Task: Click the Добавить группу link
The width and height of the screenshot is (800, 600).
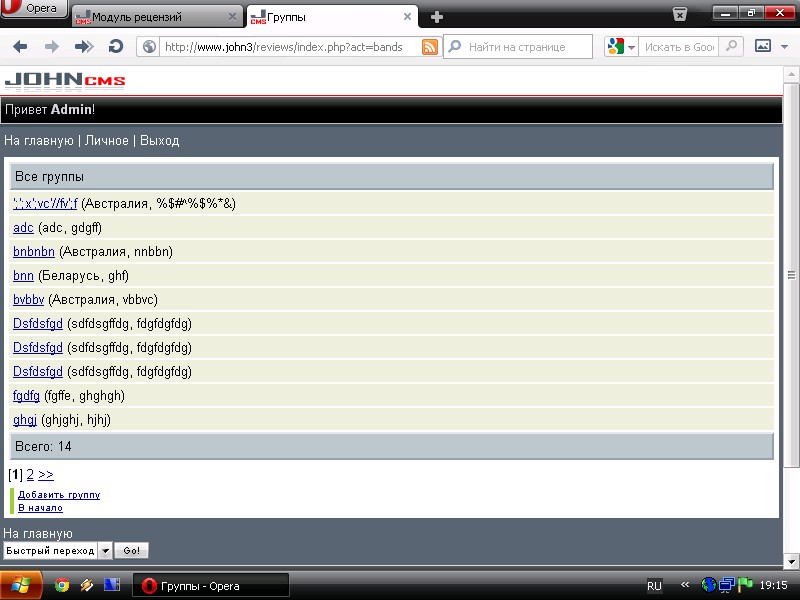Action: (x=59, y=495)
